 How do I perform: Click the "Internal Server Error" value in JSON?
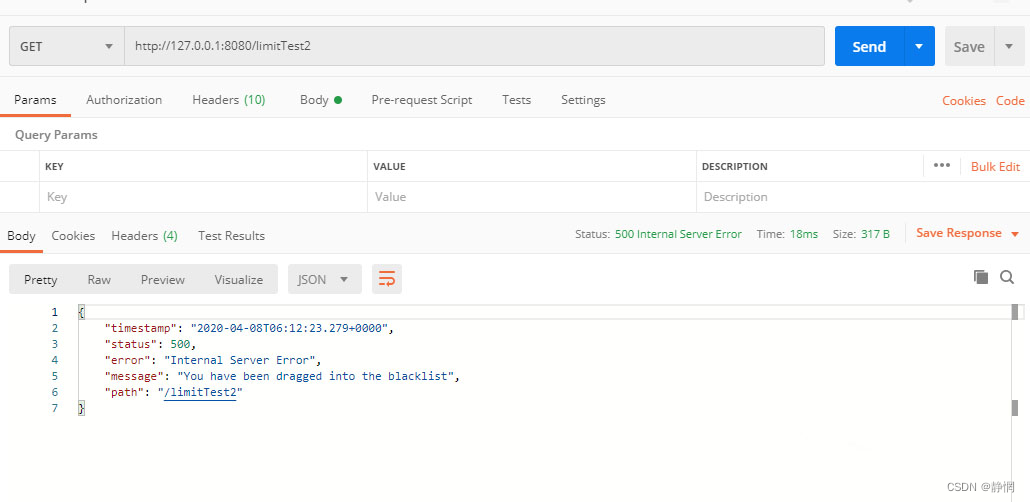pos(242,360)
